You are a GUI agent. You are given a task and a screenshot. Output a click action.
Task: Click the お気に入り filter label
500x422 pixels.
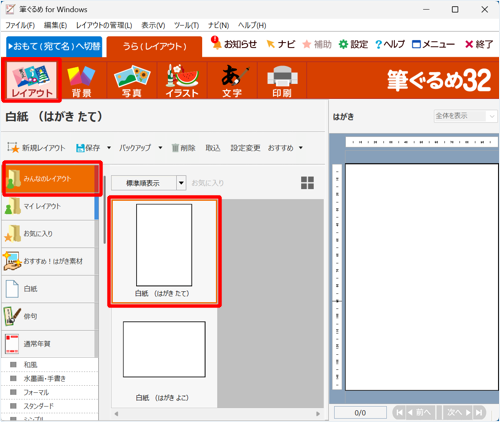[207, 183]
